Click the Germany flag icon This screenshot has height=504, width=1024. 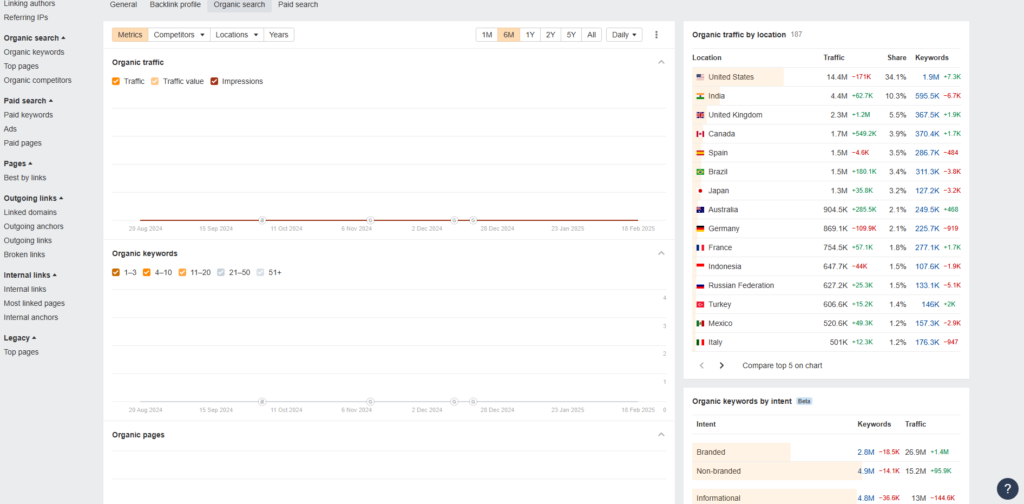tap(700, 228)
